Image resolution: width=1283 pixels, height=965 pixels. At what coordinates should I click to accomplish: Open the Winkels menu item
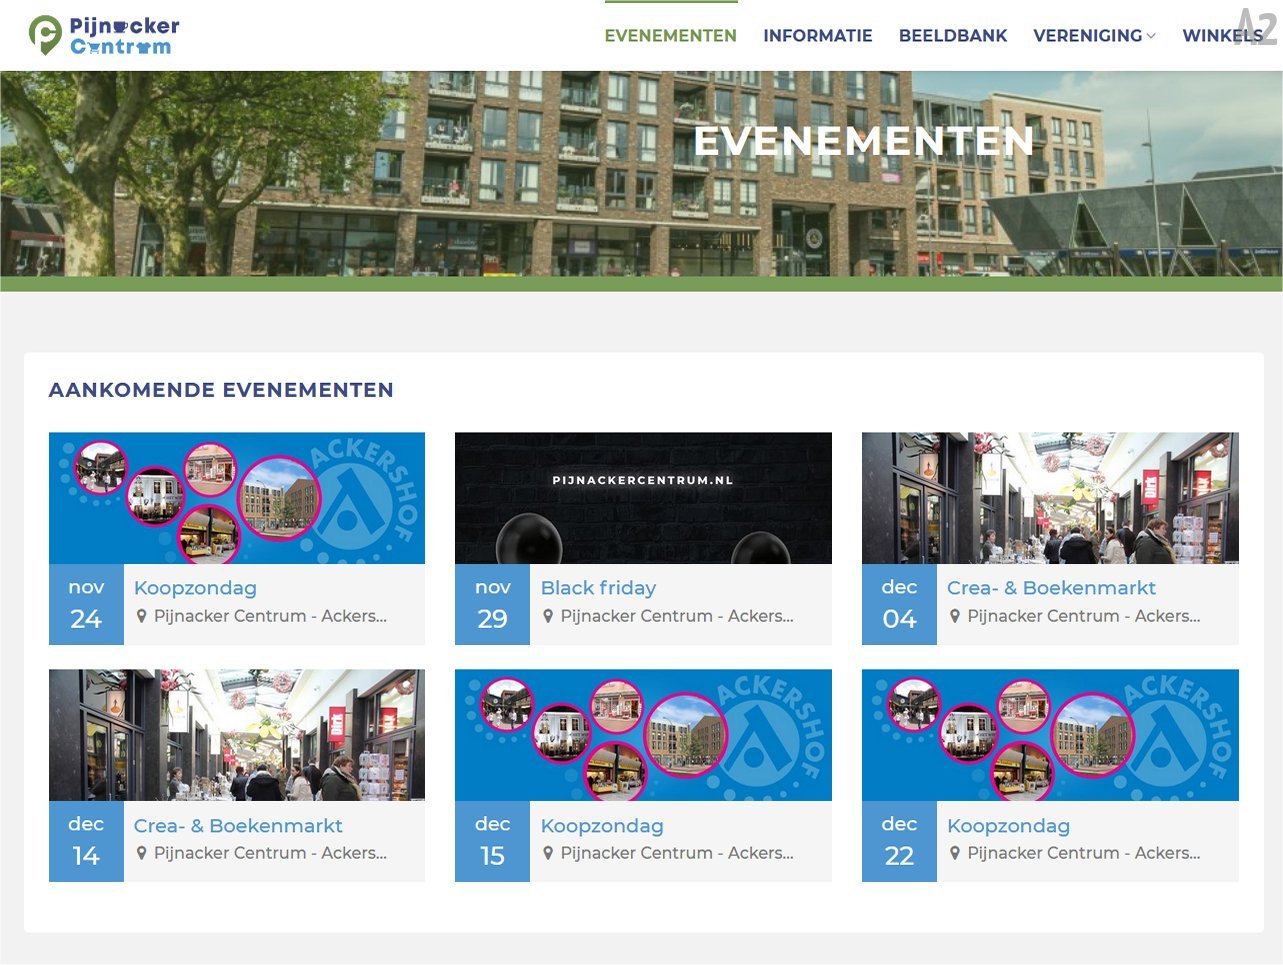[x=1223, y=36]
